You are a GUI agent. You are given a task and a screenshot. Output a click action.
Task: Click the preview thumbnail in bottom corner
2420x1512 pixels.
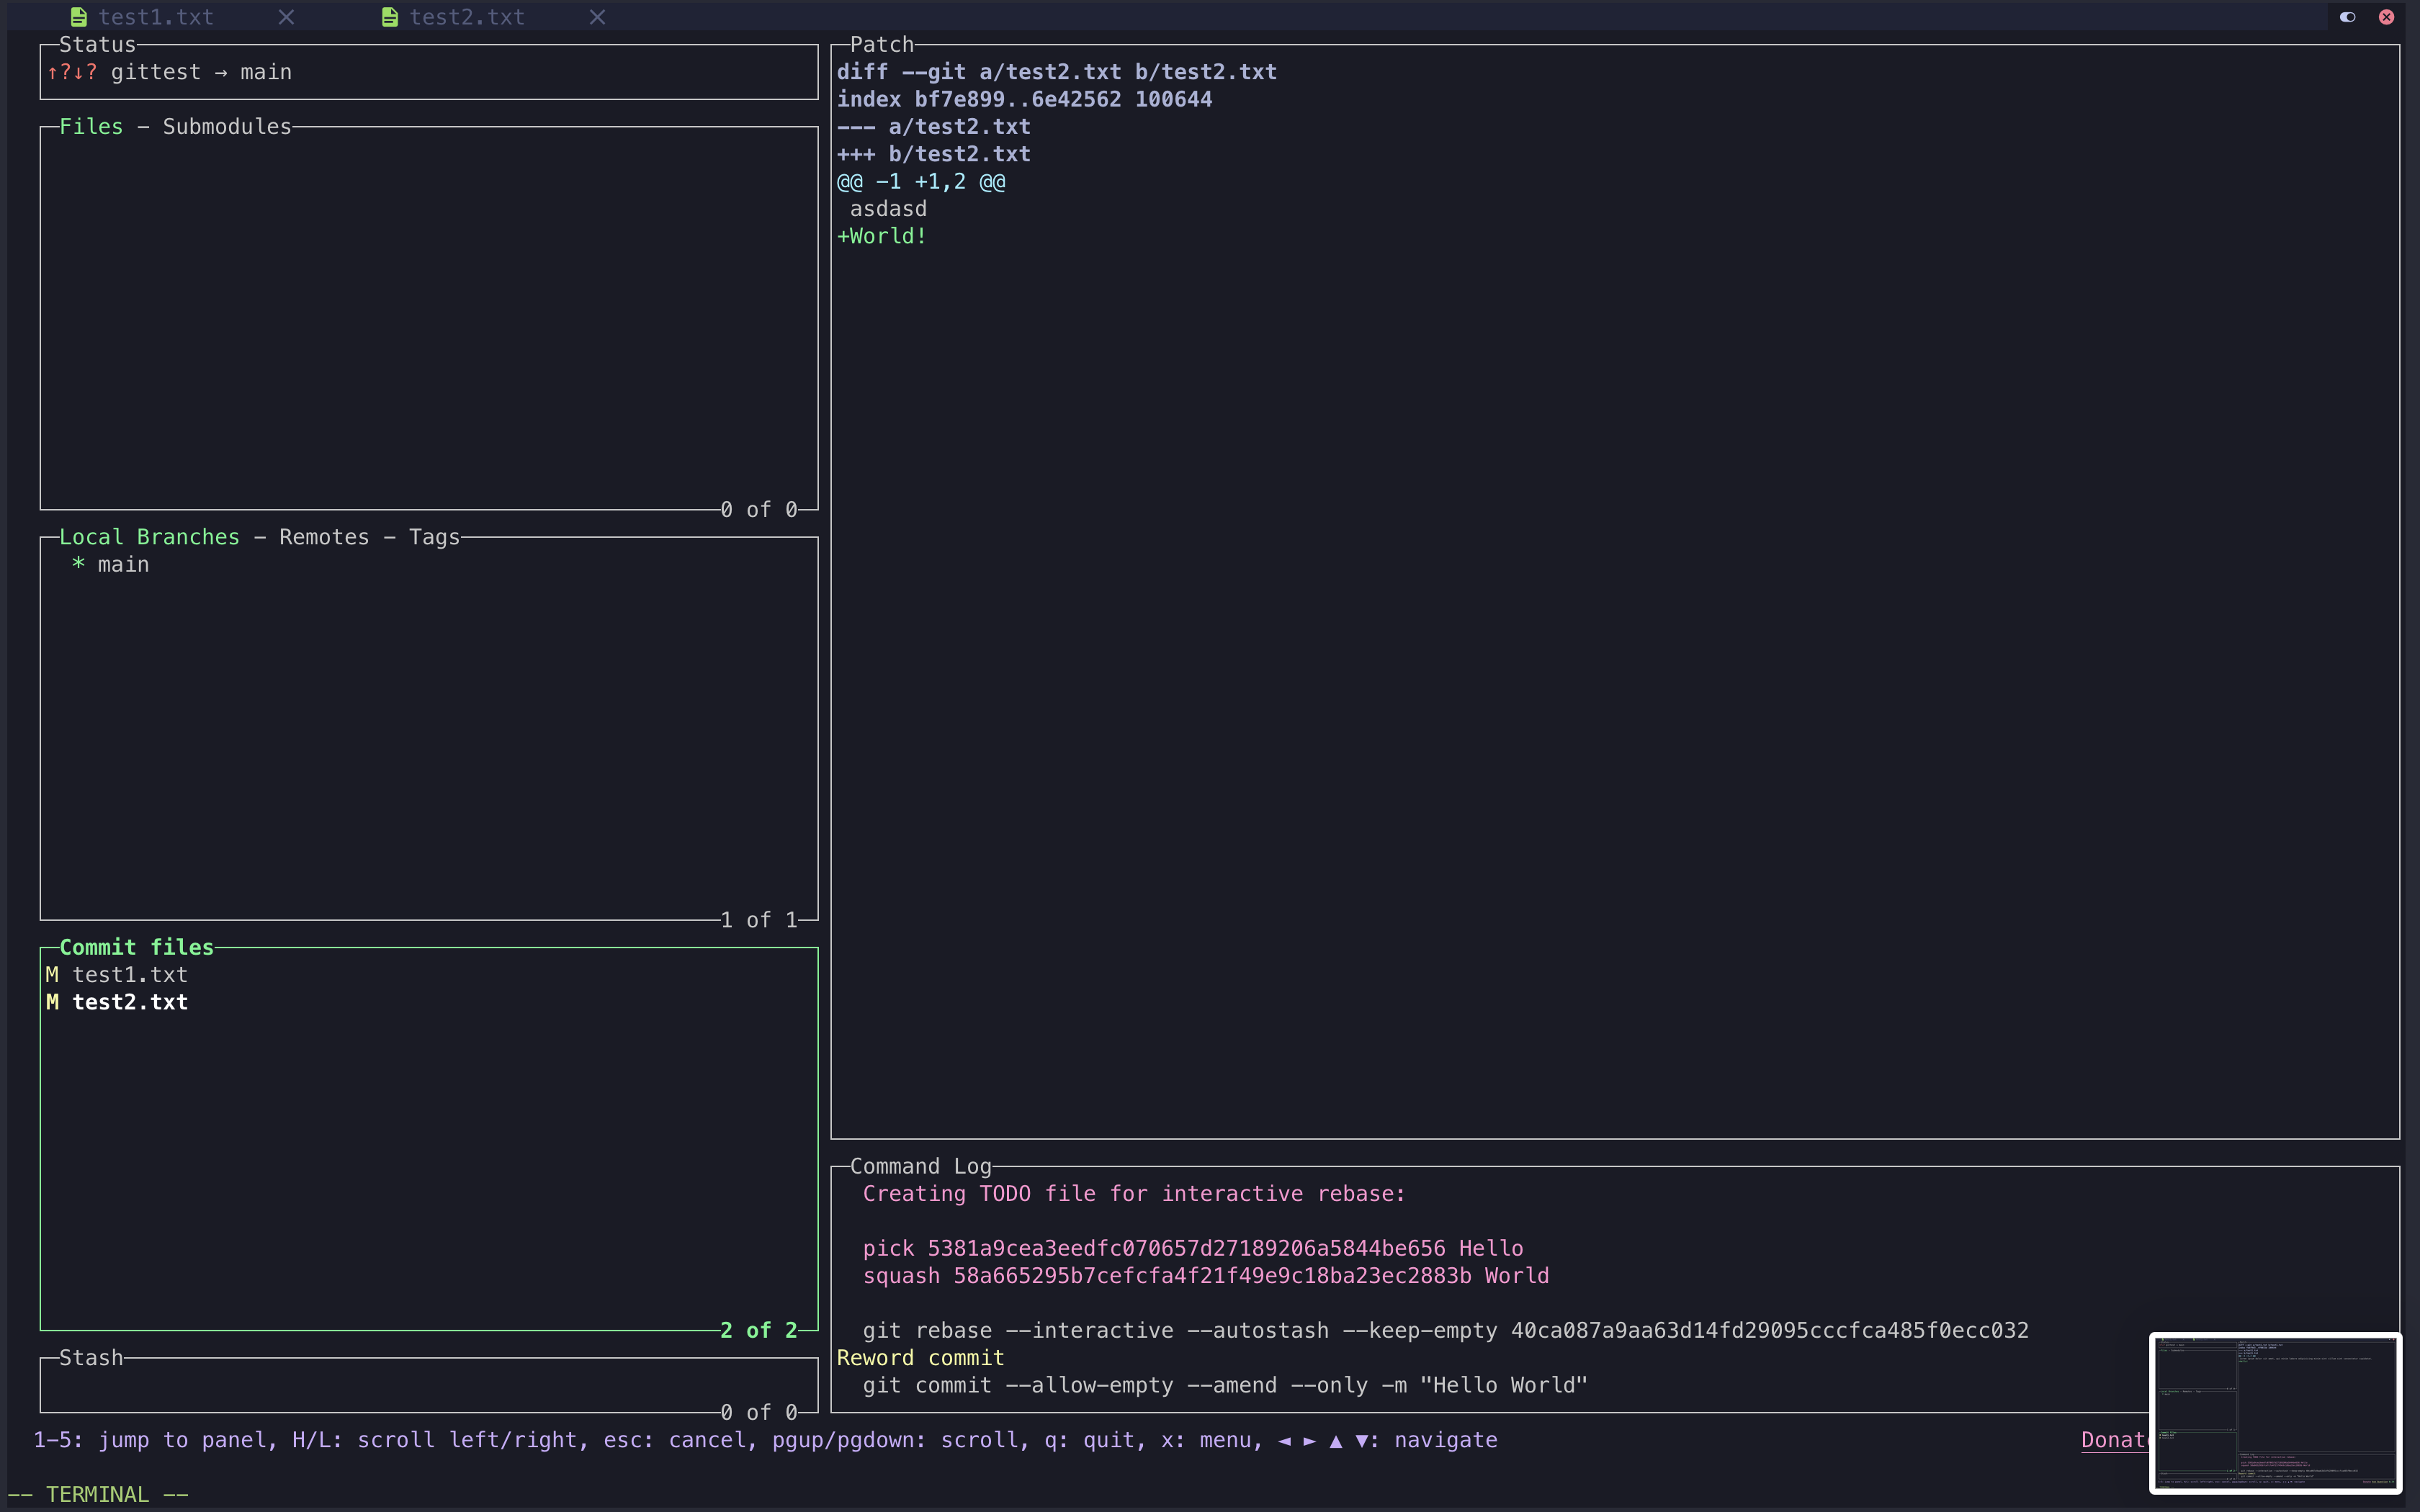pyautogui.click(x=2275, y=1413)
